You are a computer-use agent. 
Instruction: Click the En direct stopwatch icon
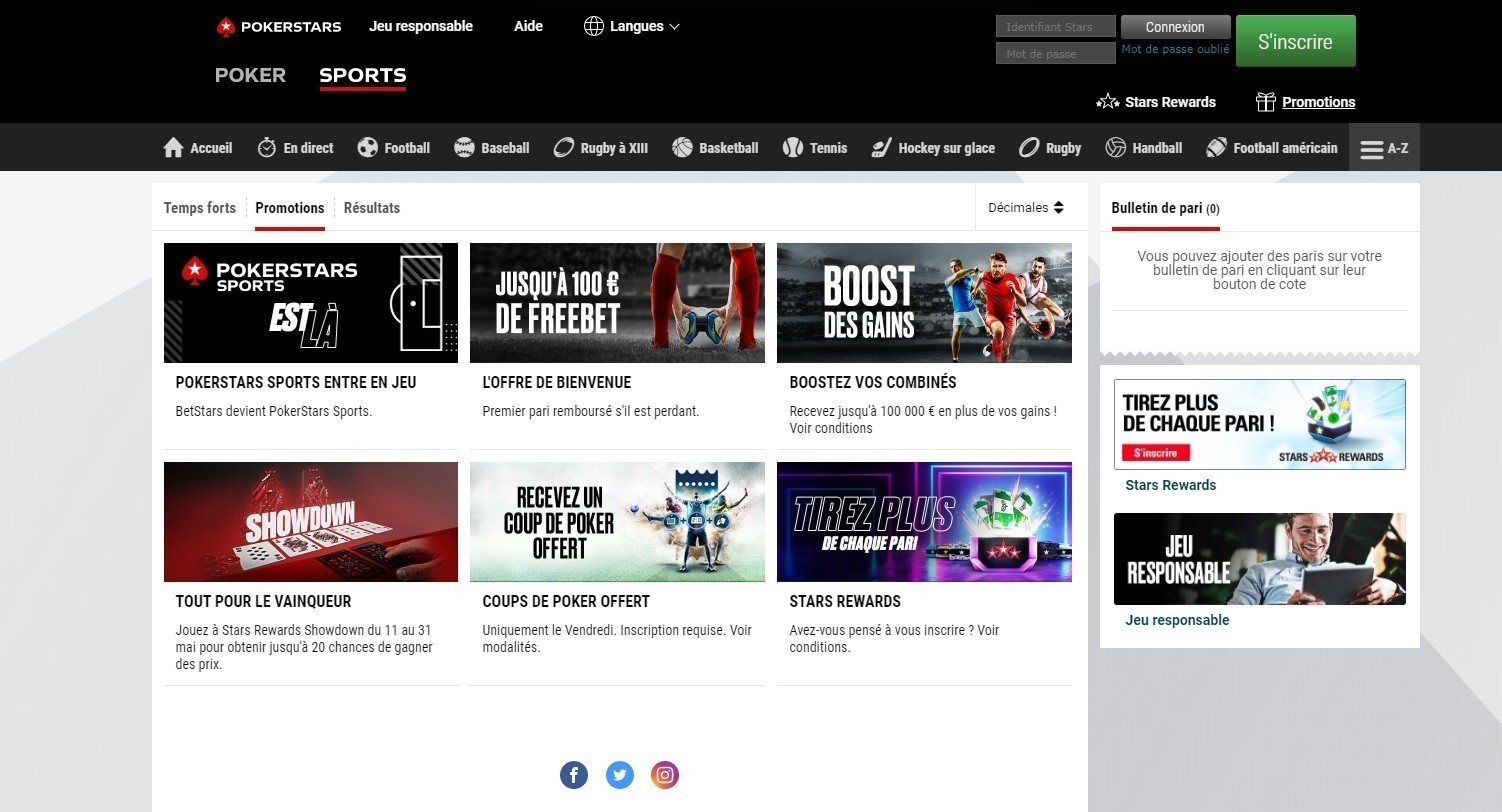click(x=266, y=148)
